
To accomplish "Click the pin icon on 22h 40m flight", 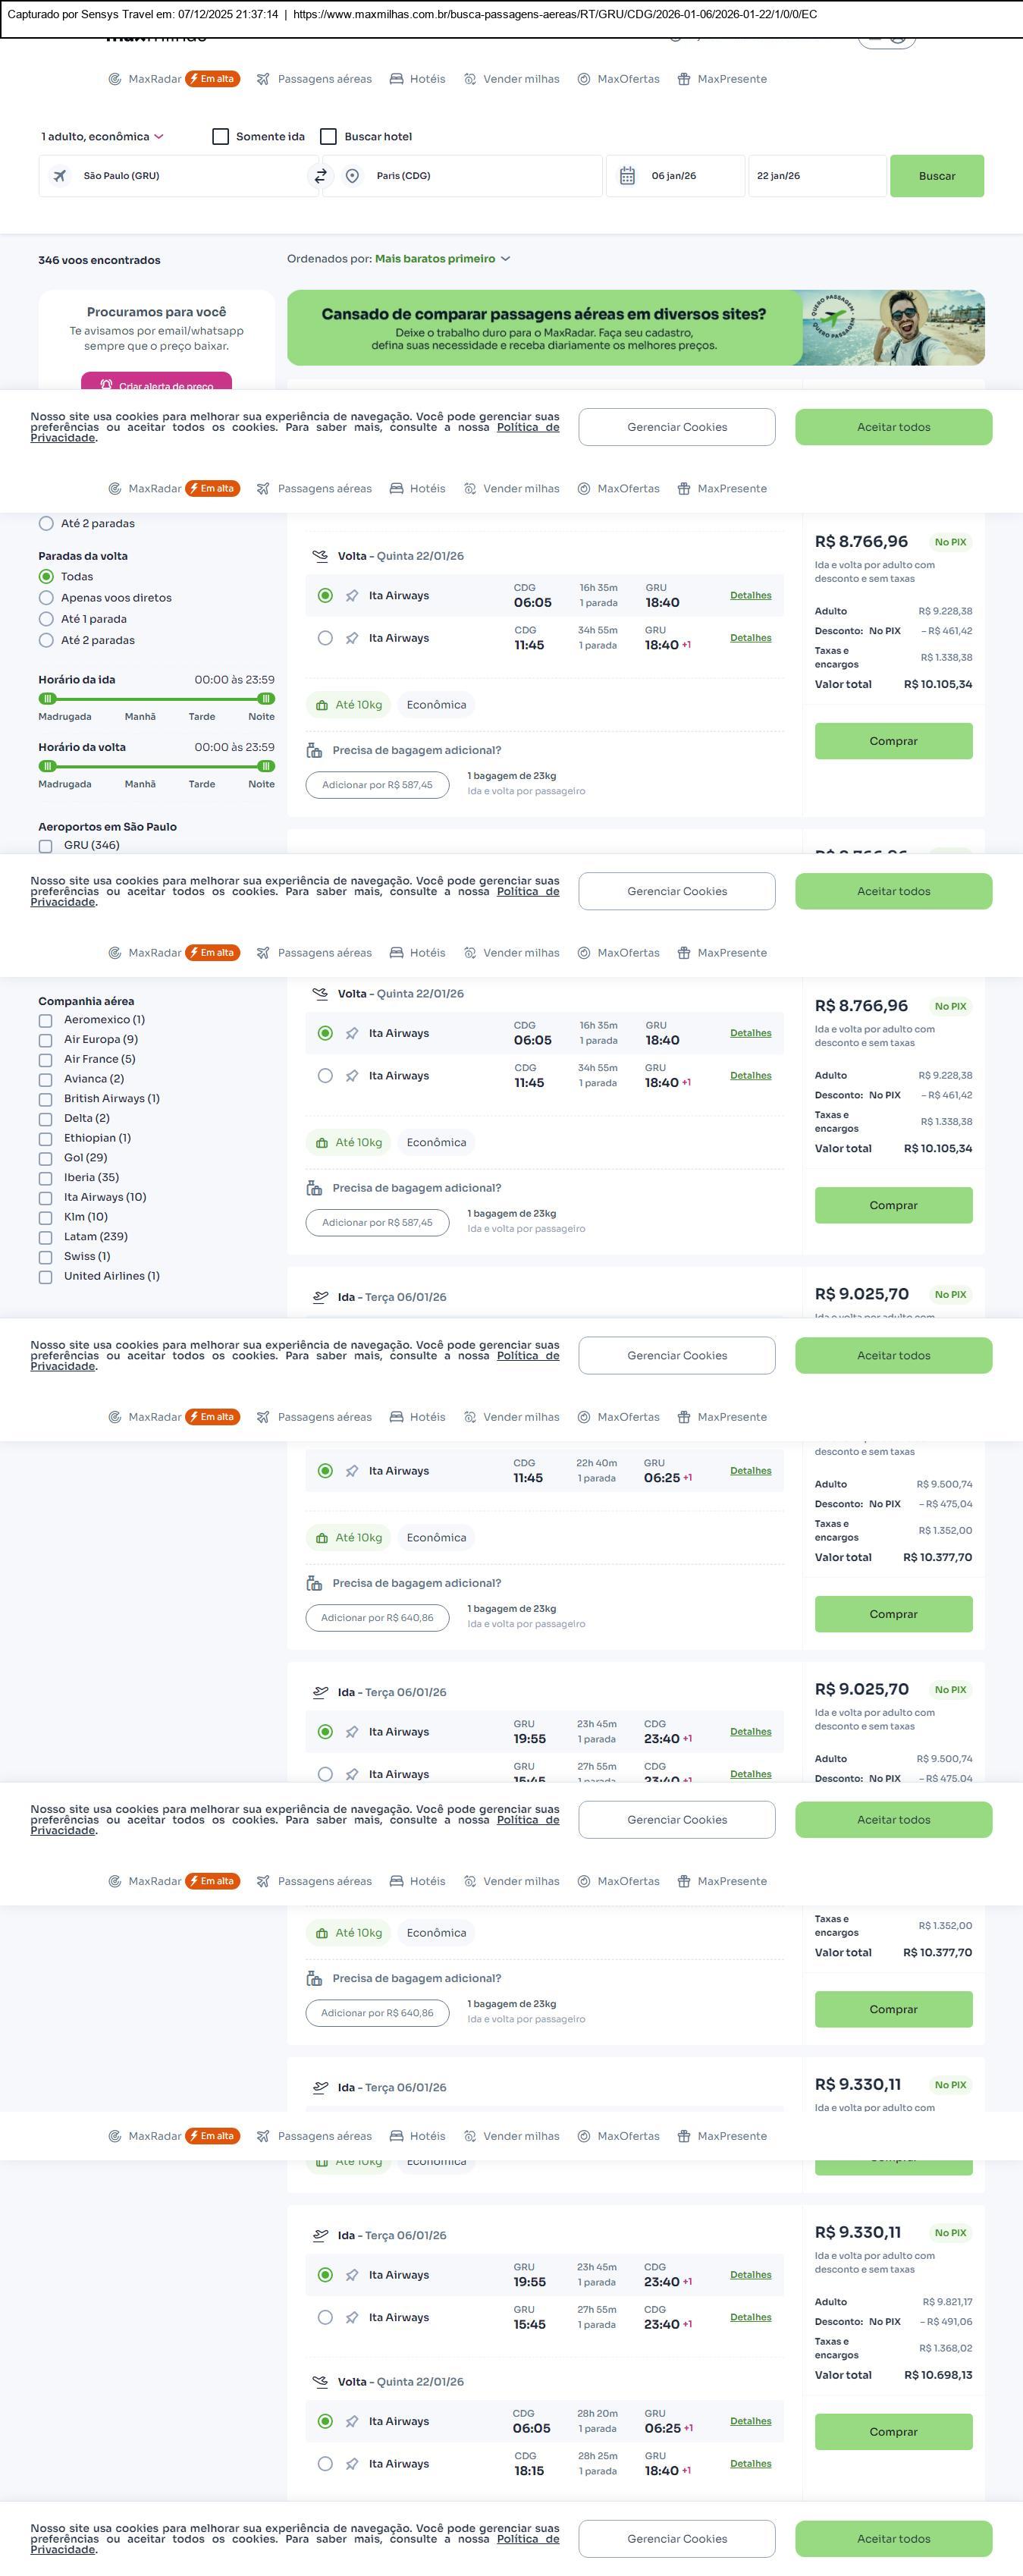I will tap(352, 1471).
